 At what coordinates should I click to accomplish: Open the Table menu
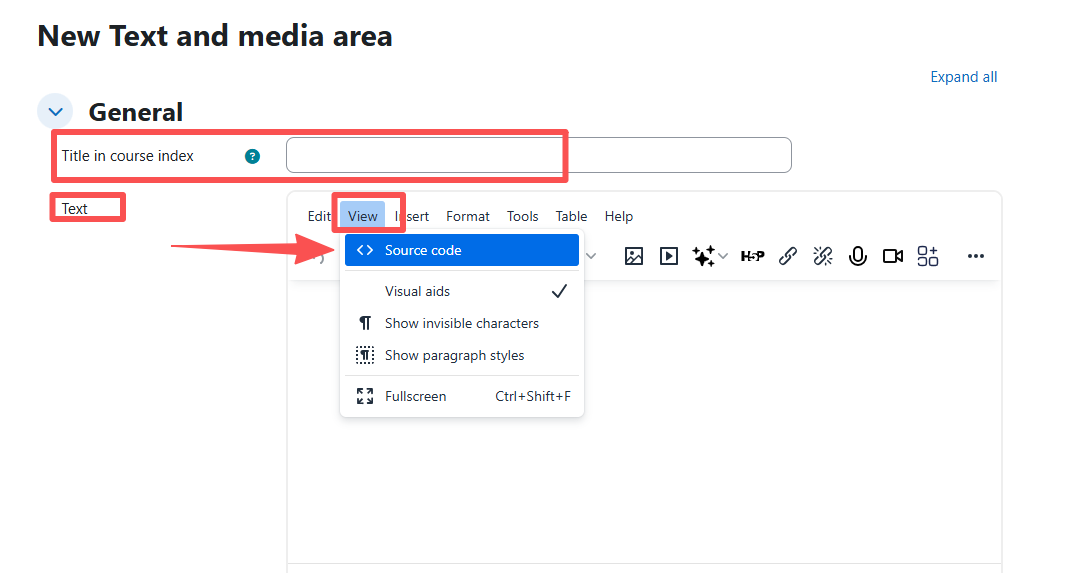click(x=571, y=216)
